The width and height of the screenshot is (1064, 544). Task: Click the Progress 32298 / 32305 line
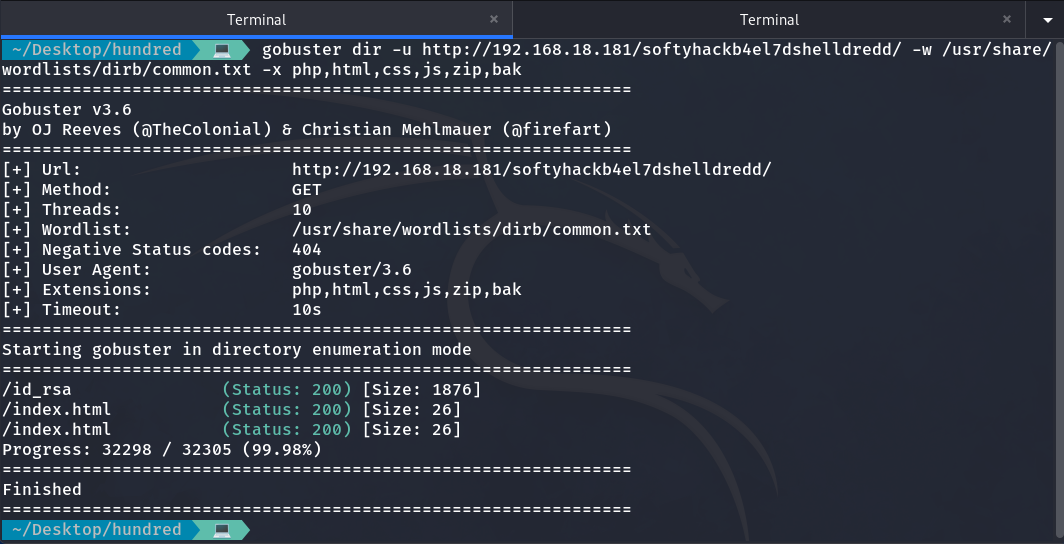161,450
